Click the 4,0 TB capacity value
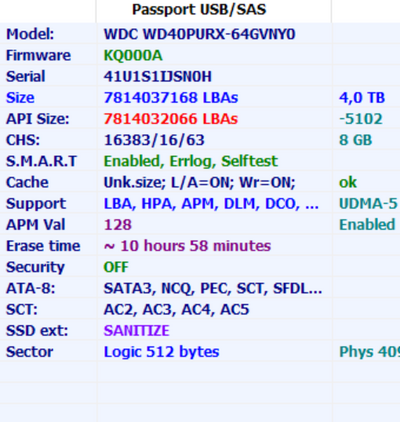Viewport: 400px width, 422px height. point(362,98)
